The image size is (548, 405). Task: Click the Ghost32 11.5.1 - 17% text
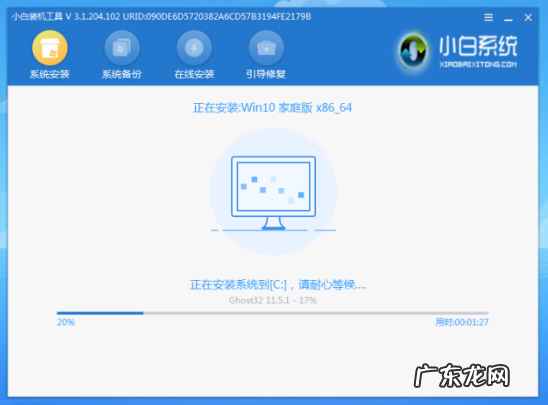click(273, 301)
